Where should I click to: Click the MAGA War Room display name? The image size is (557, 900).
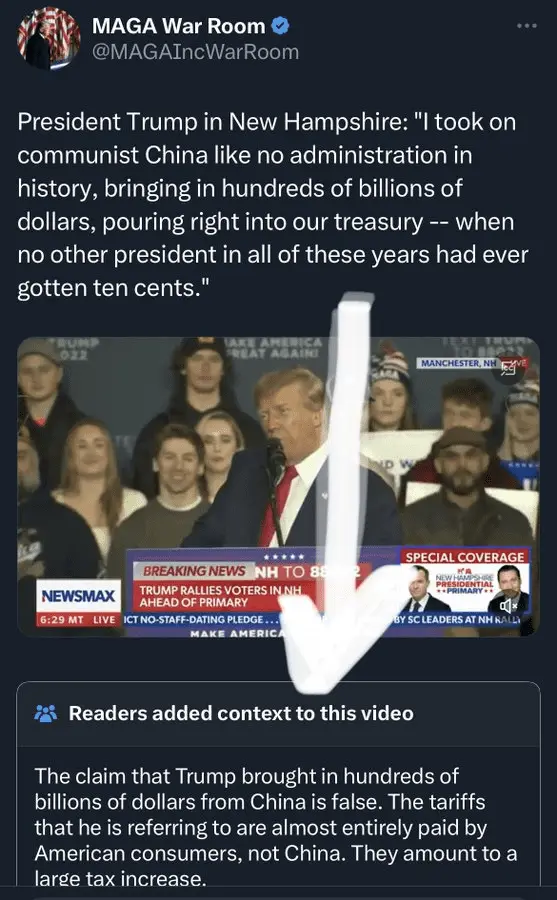click(x=179, y=26)
